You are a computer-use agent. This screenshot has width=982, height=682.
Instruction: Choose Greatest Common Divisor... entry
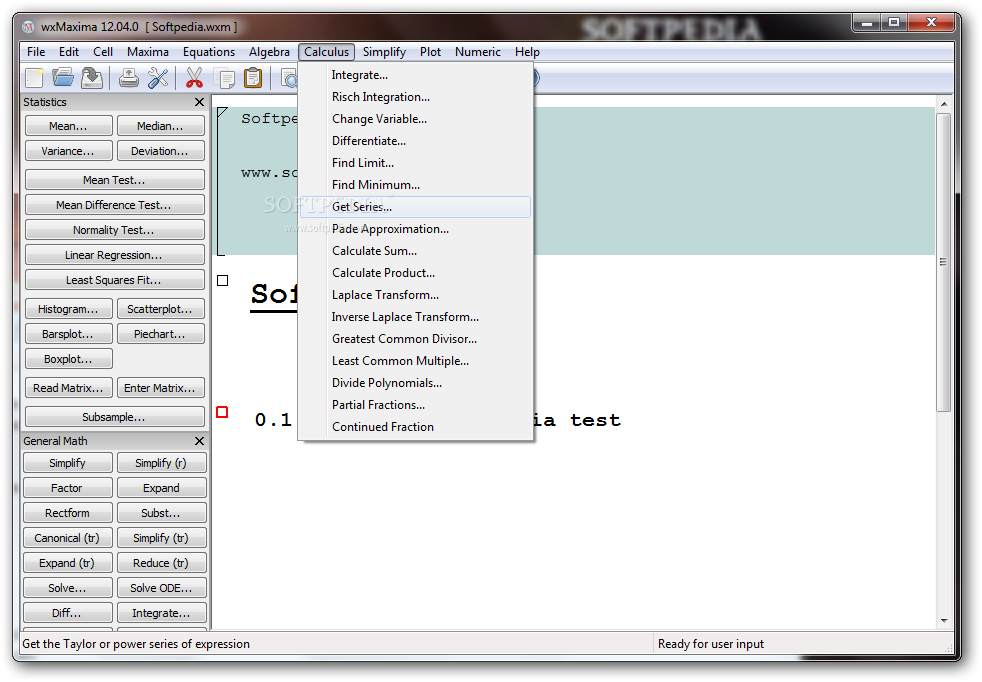click(x=415, y=339)
